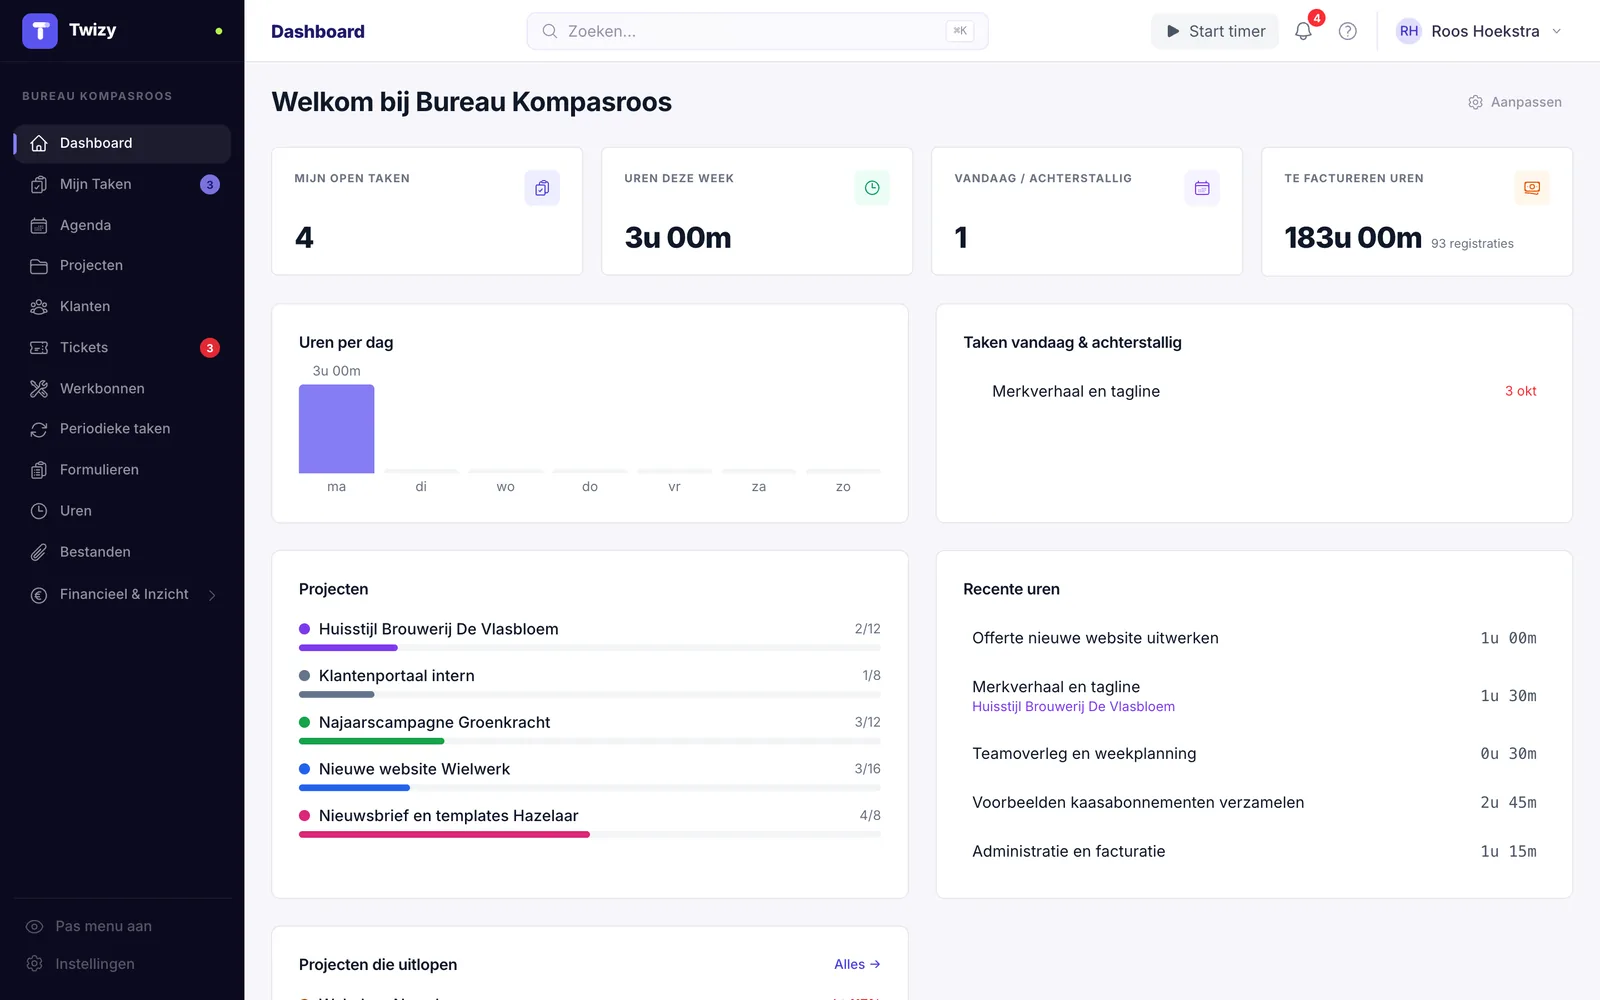The image size is (1600, 1000).
Task: Open the Roos Hoekstra user dropdown
Action: coord(1479,31)
